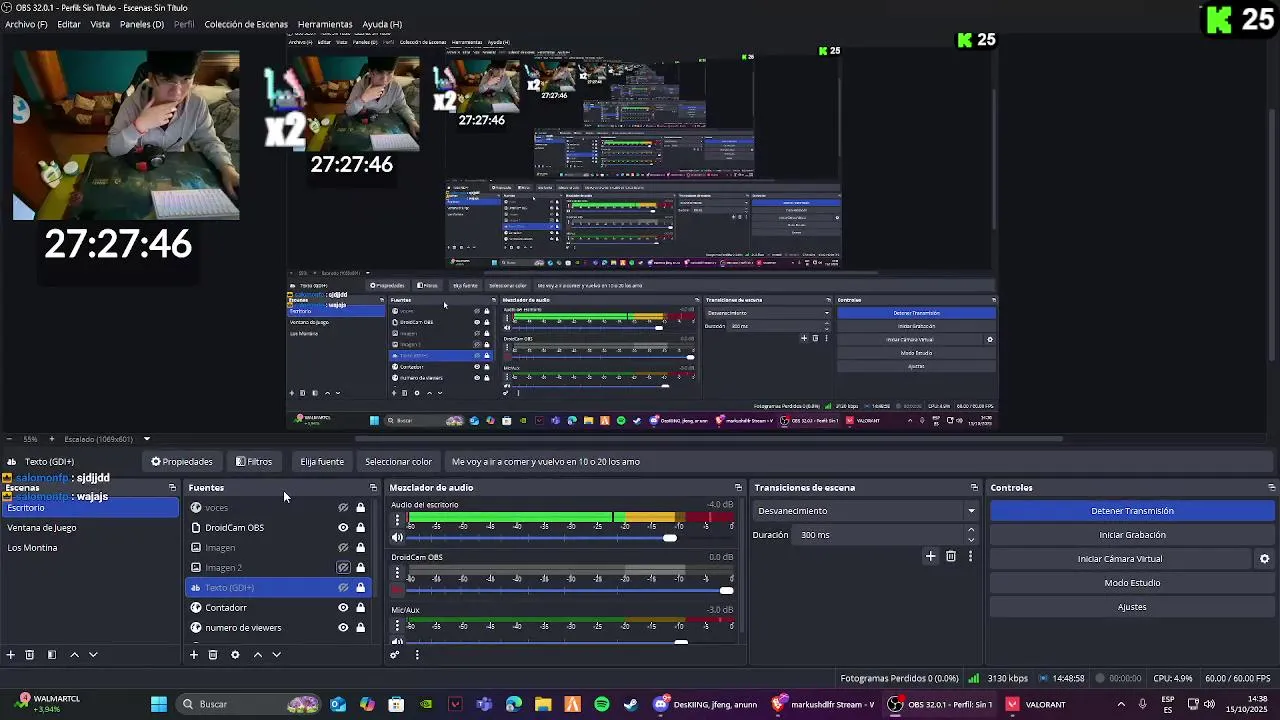Open audio mixer menu dots at the bottom

[x=417, y=655]
